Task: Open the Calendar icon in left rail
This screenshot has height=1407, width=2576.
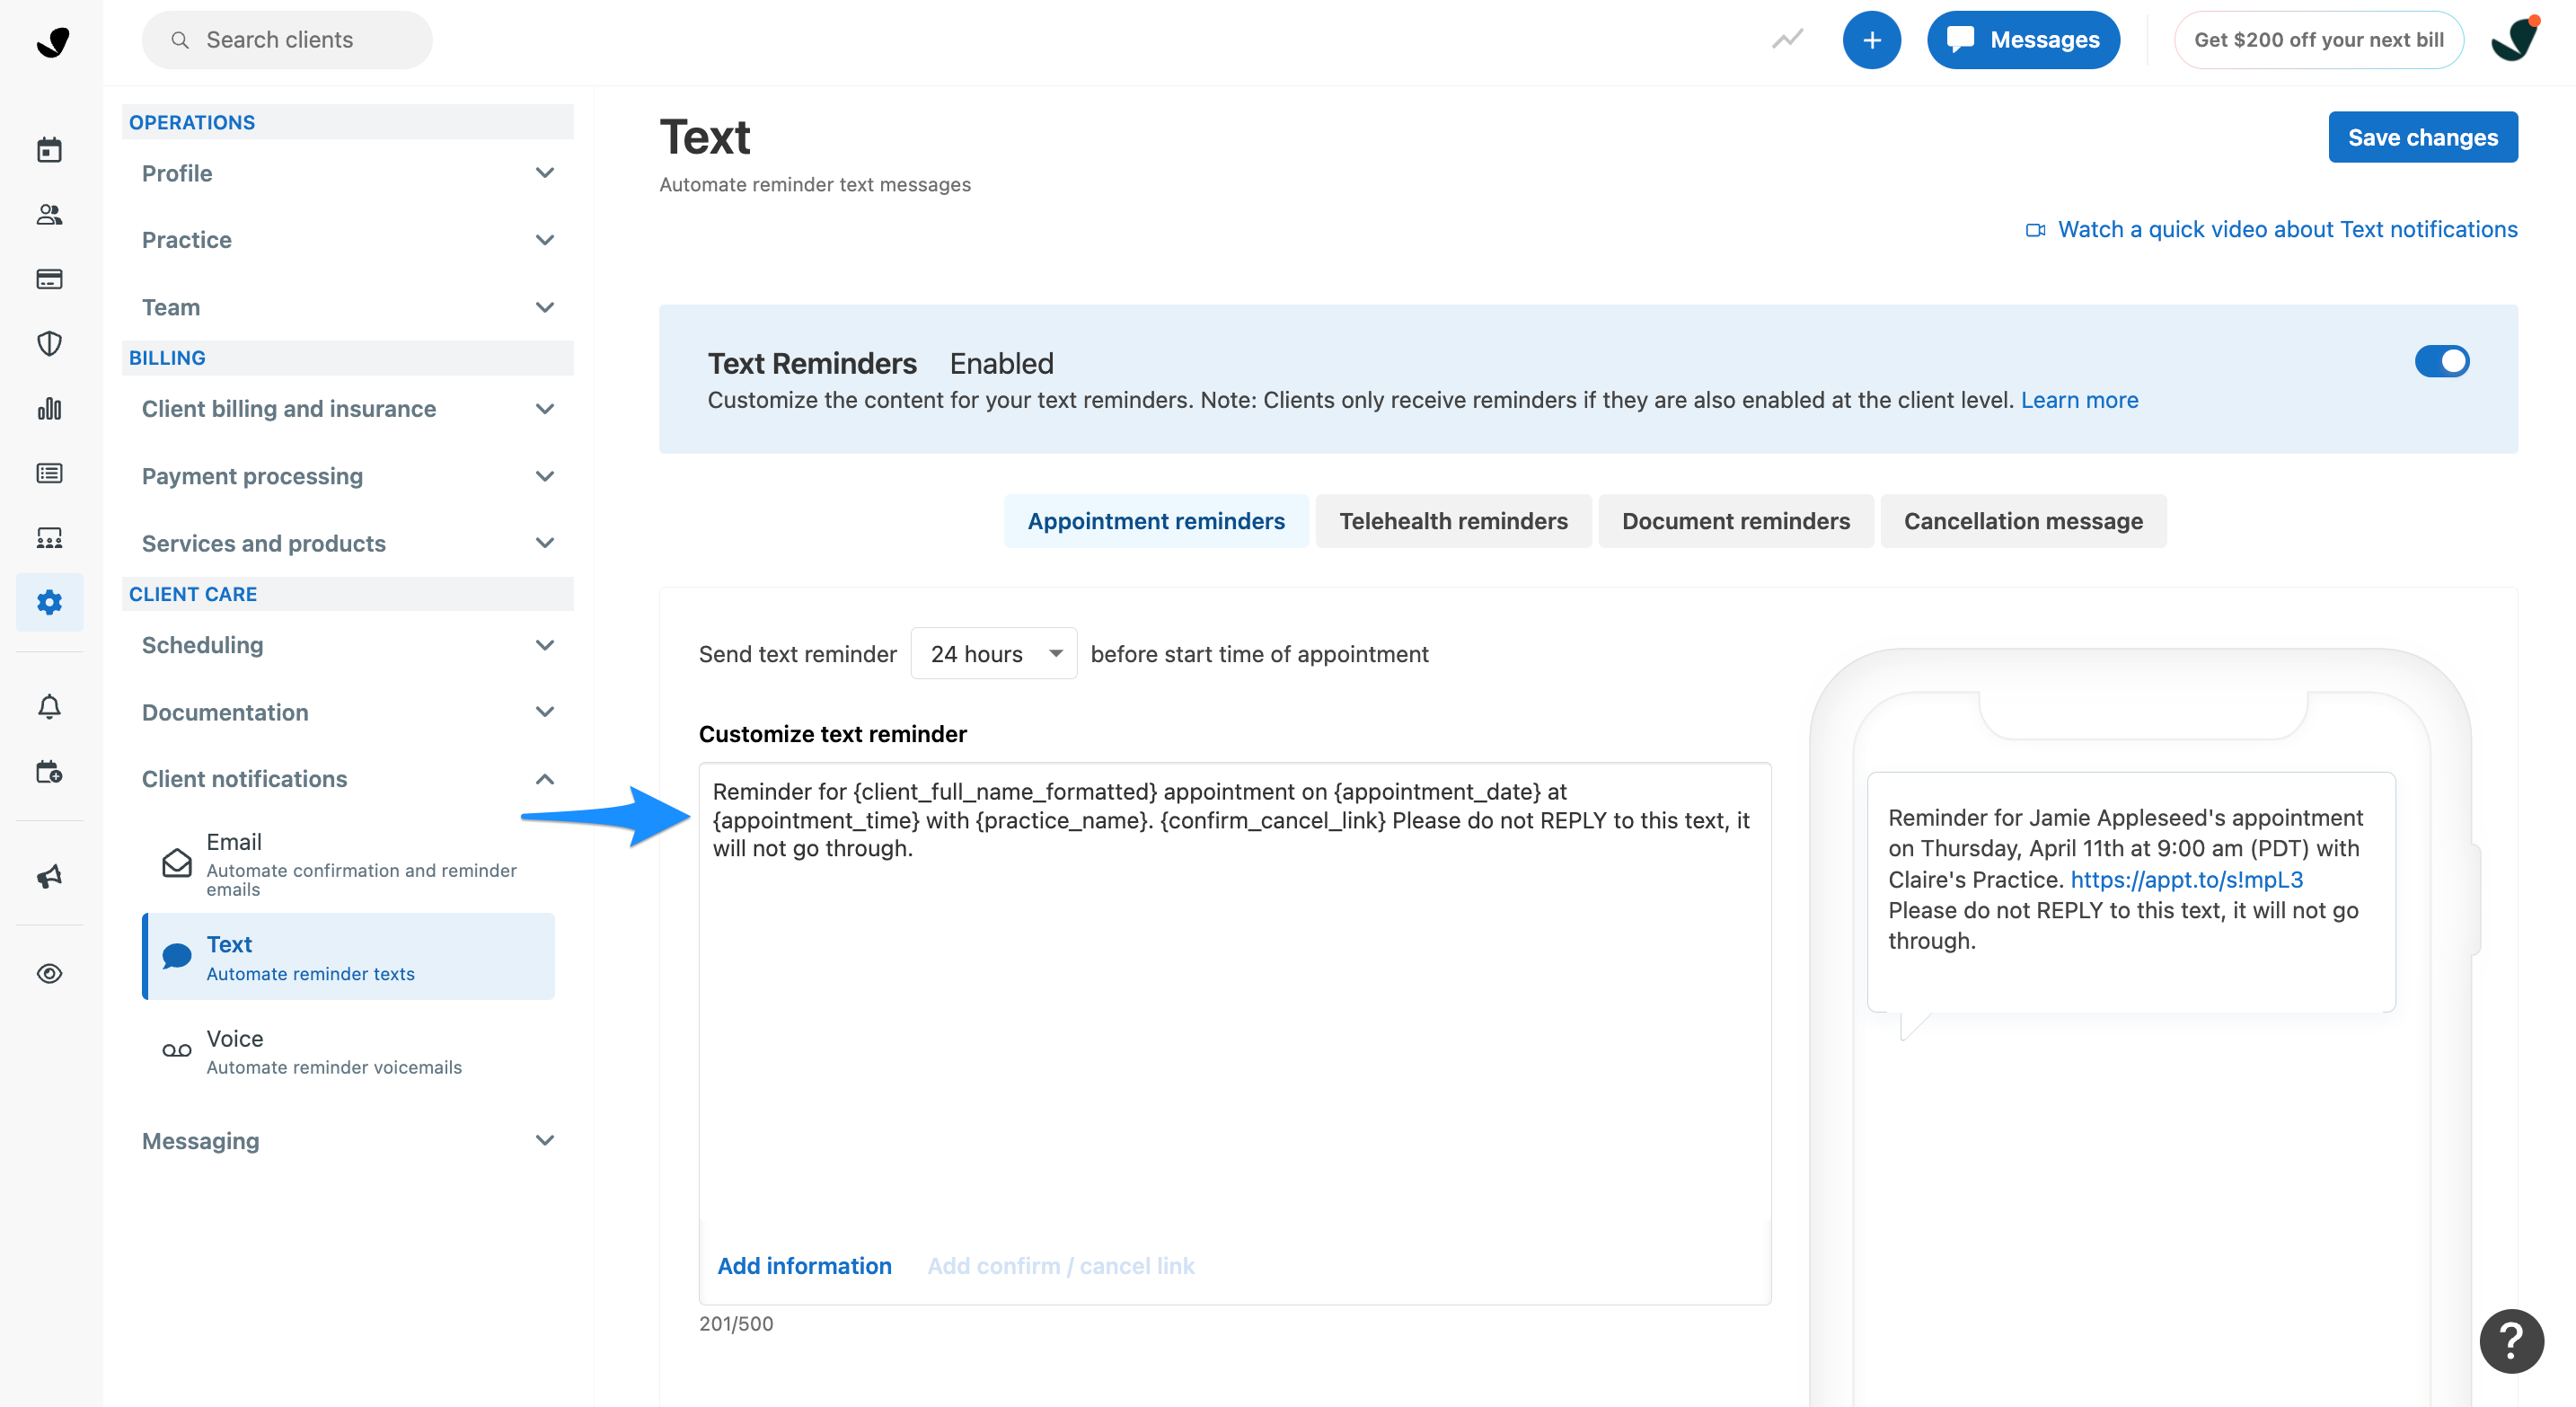Action: point(49,150)
